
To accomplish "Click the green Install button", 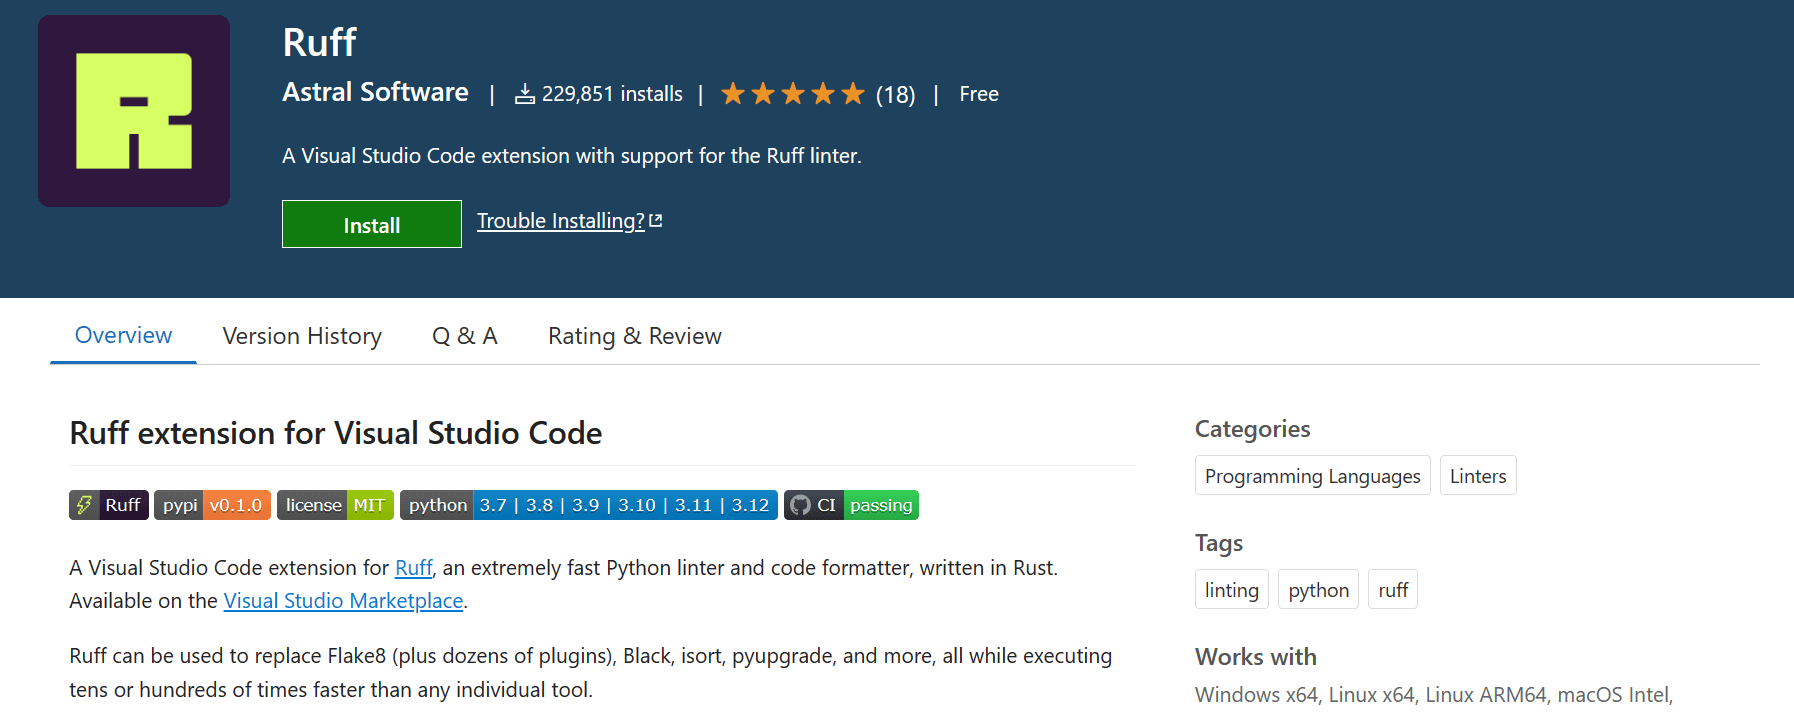I will (372, 224).
